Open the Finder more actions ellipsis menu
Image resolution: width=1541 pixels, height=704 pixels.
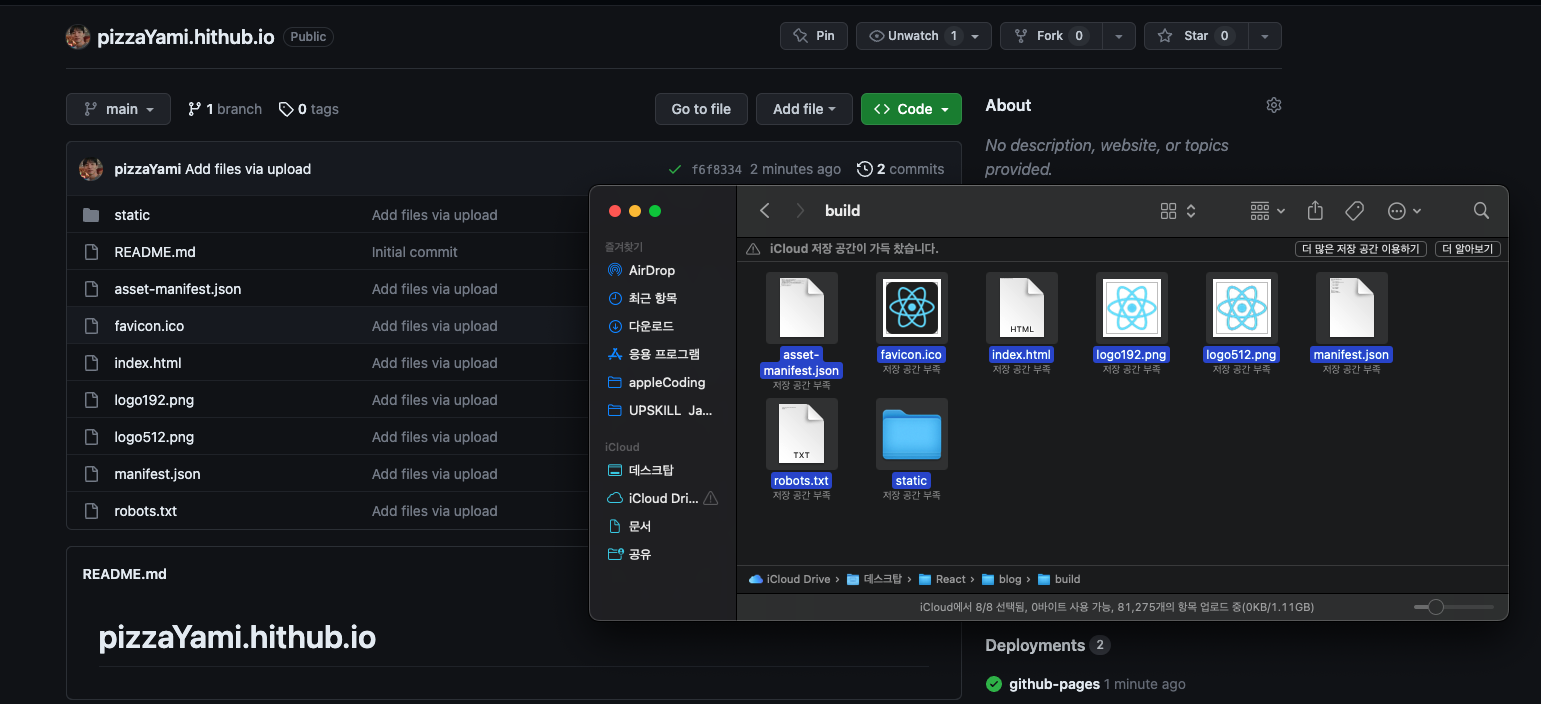[1404, 210]
